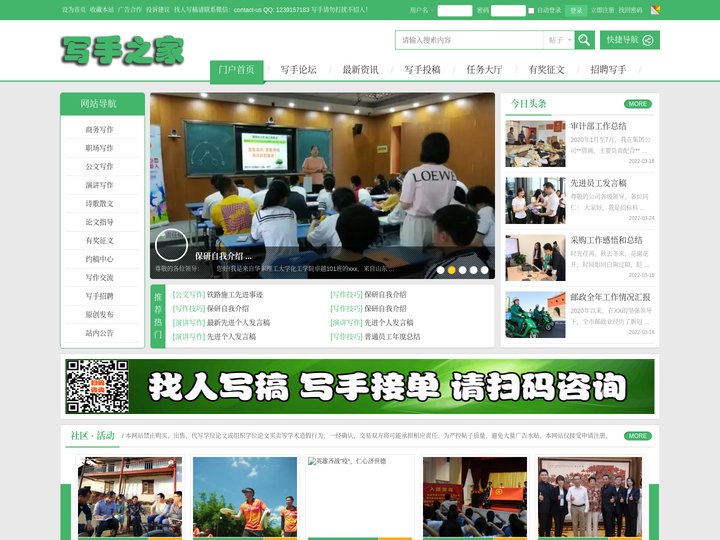This screenshot has width=720, height=540.
Task: Click the colorful style switcher icon in top bar
Action: click(x=655, y=10)
